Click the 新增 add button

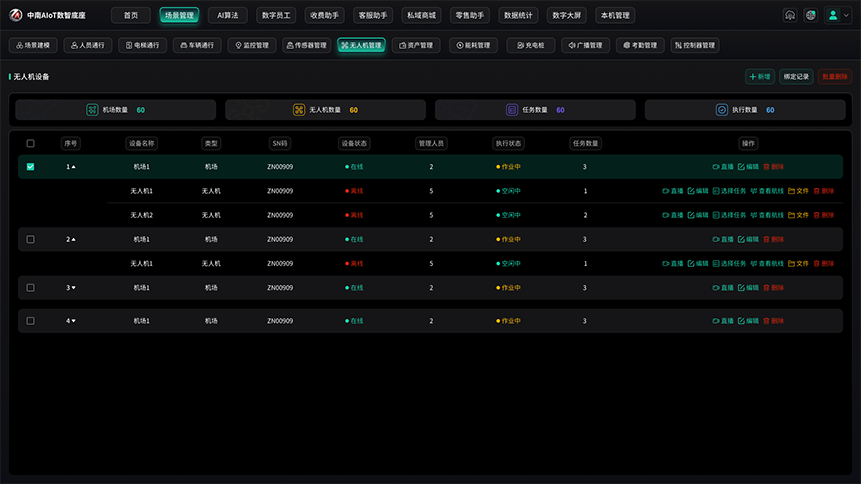(760, 76)
